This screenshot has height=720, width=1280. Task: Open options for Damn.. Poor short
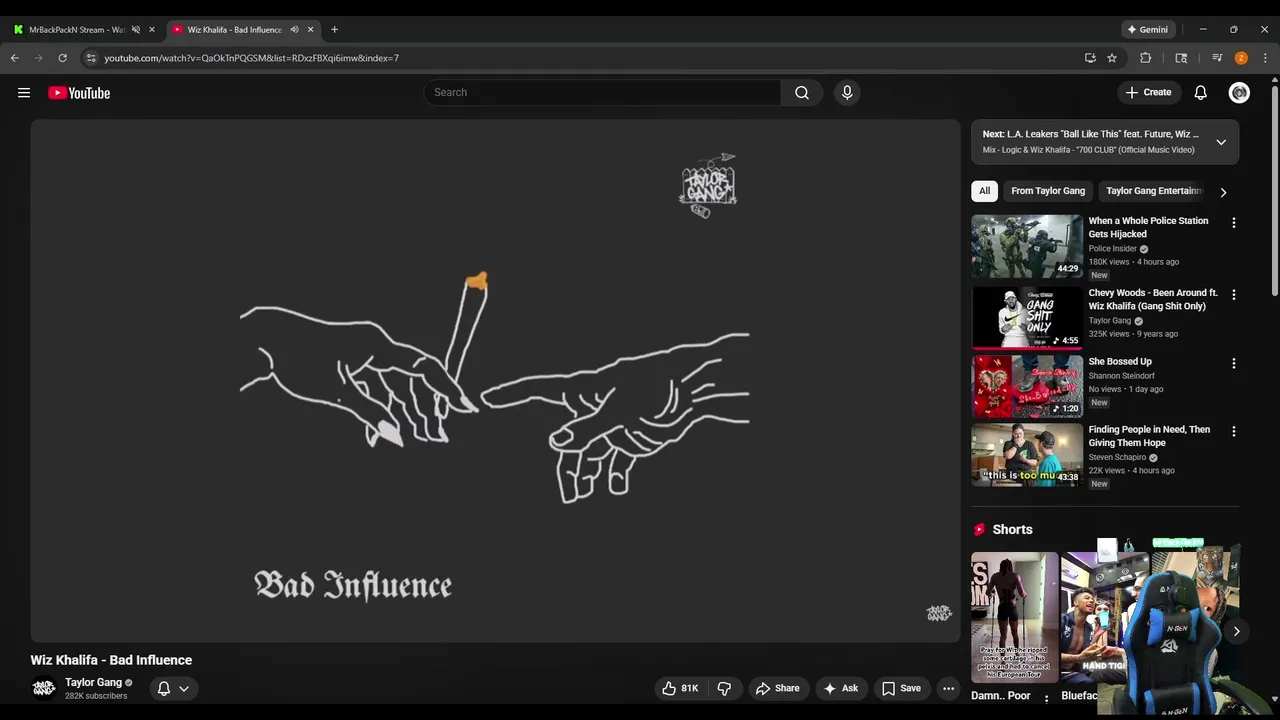click(x=1047, y=698)
